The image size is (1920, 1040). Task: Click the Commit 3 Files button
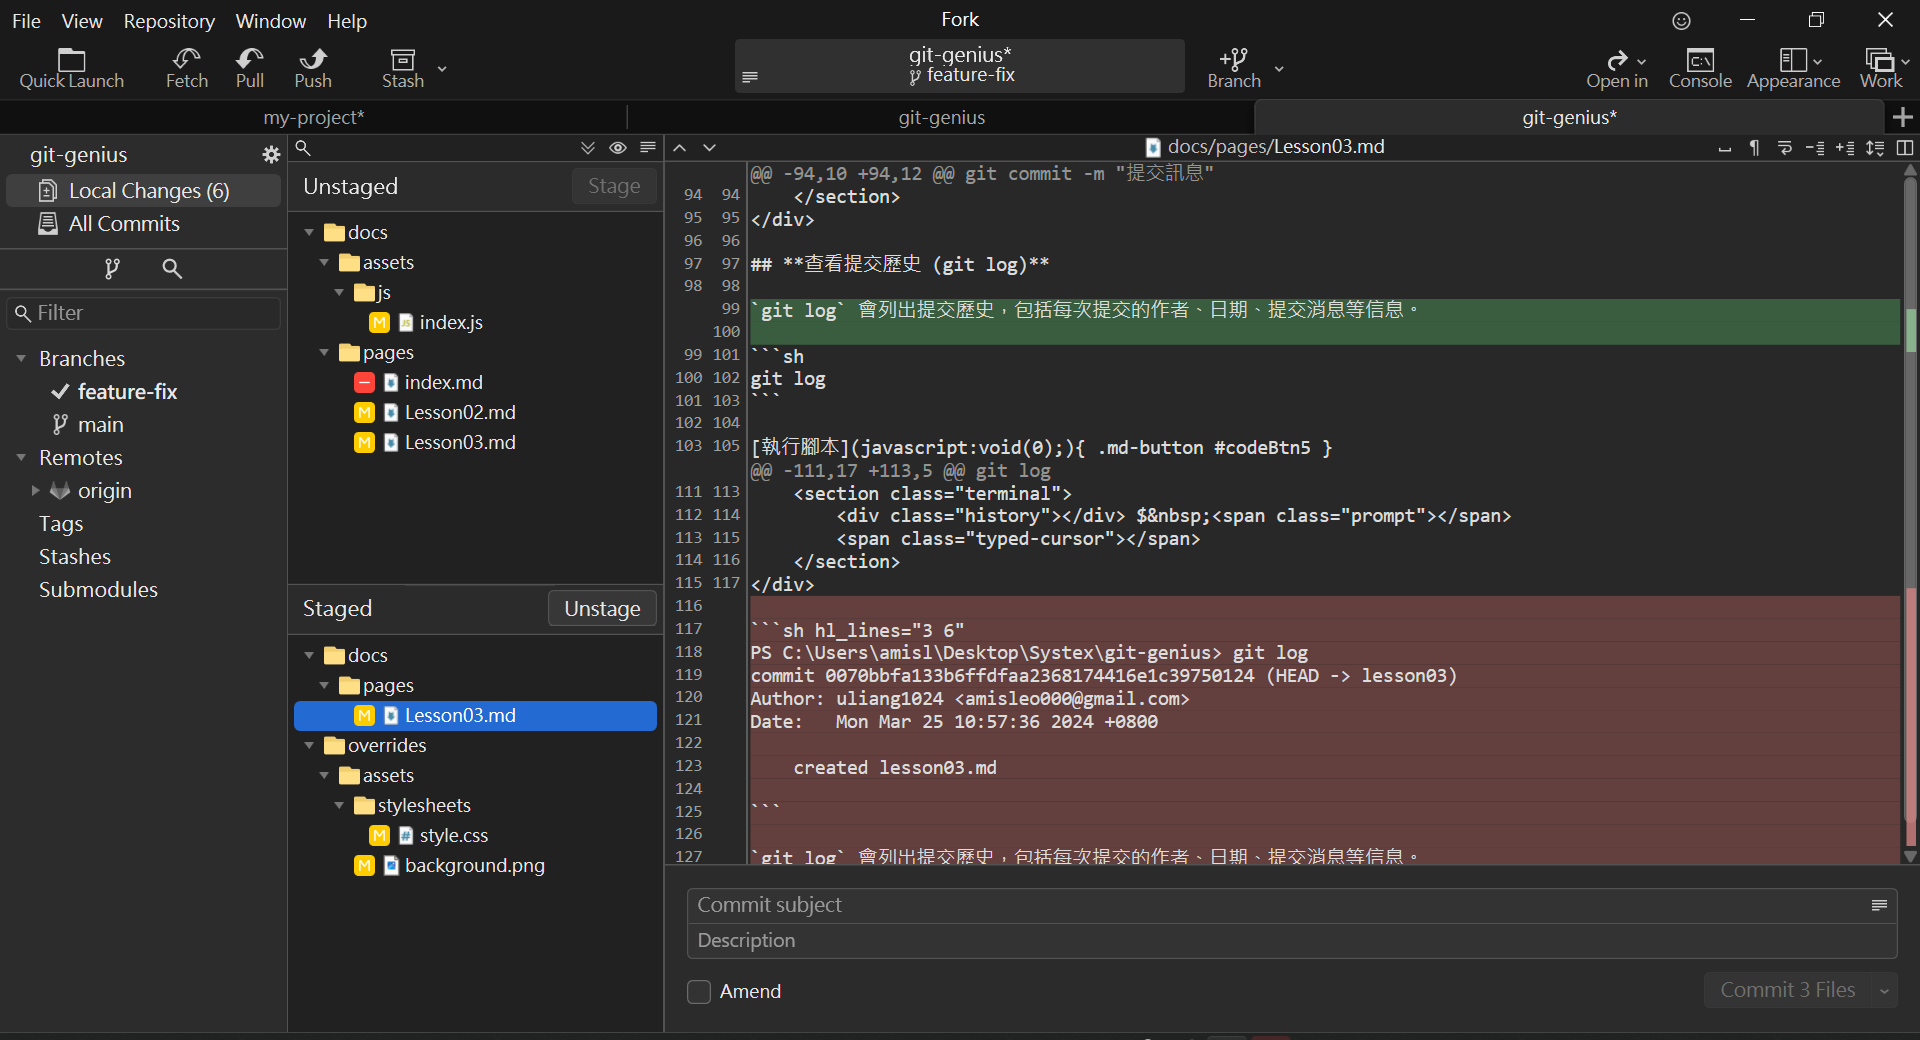(1787, 991)
